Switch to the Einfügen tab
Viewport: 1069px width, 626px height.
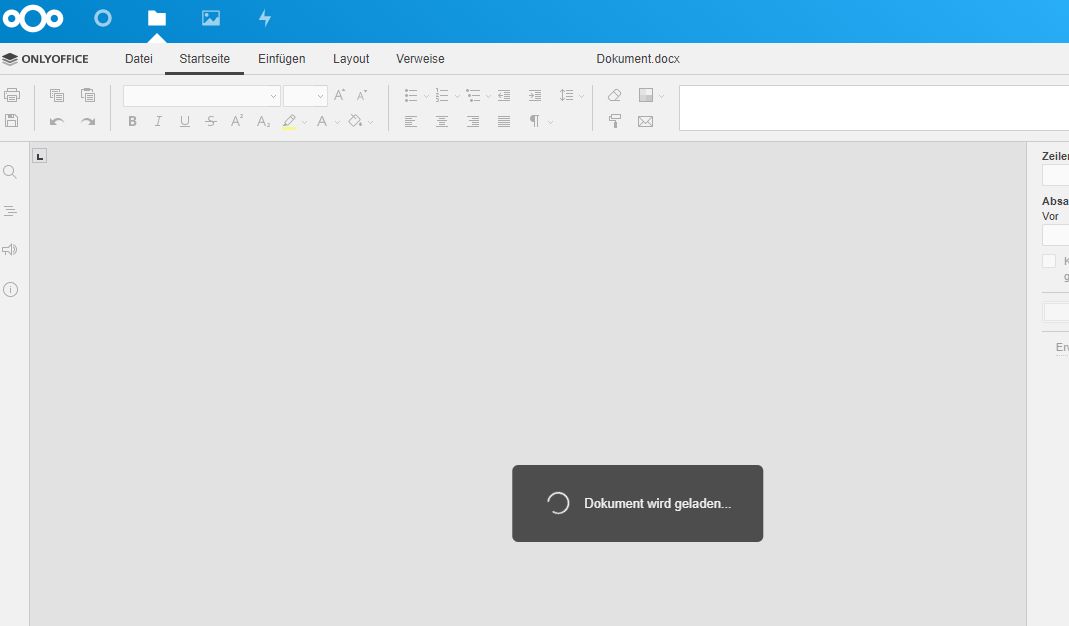click(282, 59)
